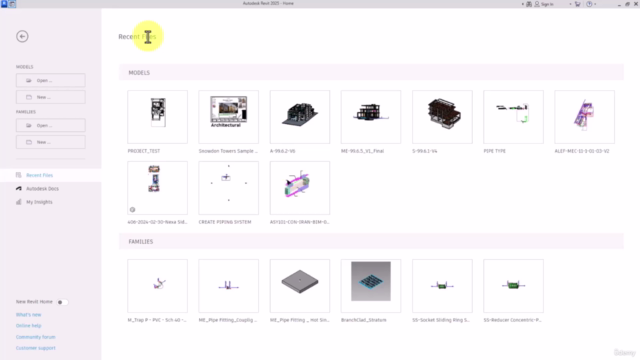Click the Autodesk Docs icon
Viewport: 640px width, 360px height.
point(18,189)
